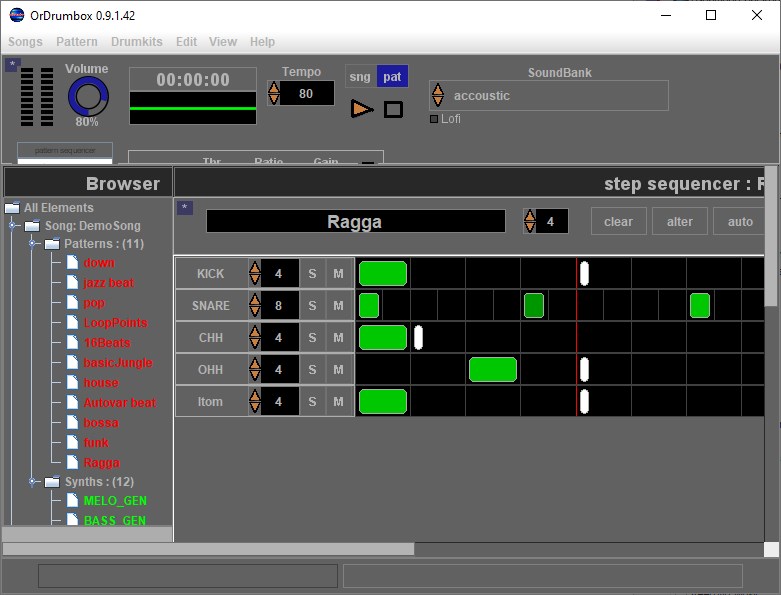Click the Patterns folder icon
The image size is (781, 595).
pos(52,243)
